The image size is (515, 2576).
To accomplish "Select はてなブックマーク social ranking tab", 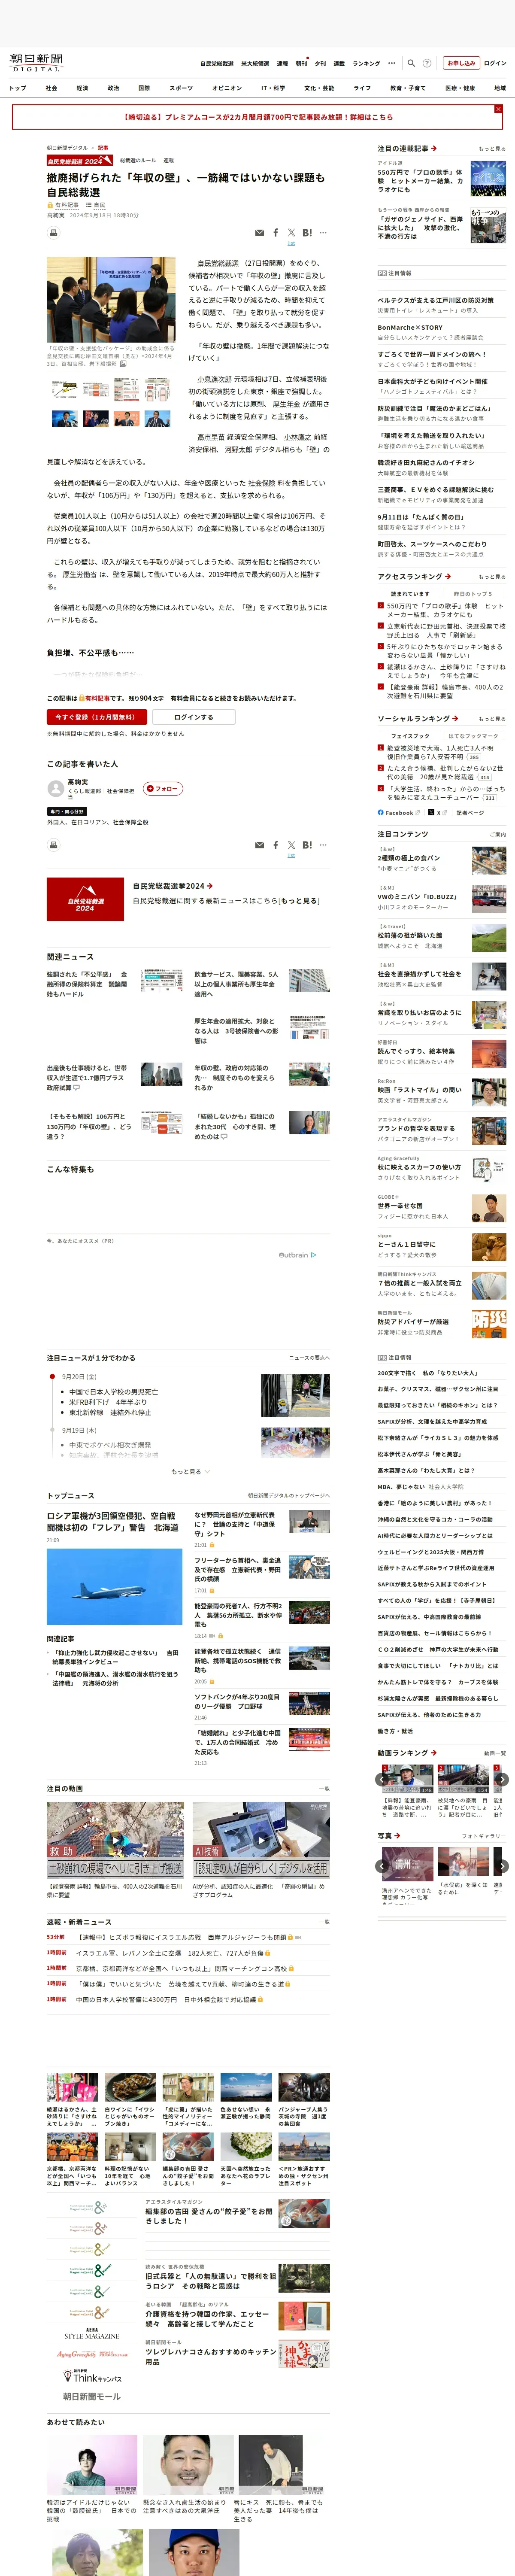I will (473, 736).
